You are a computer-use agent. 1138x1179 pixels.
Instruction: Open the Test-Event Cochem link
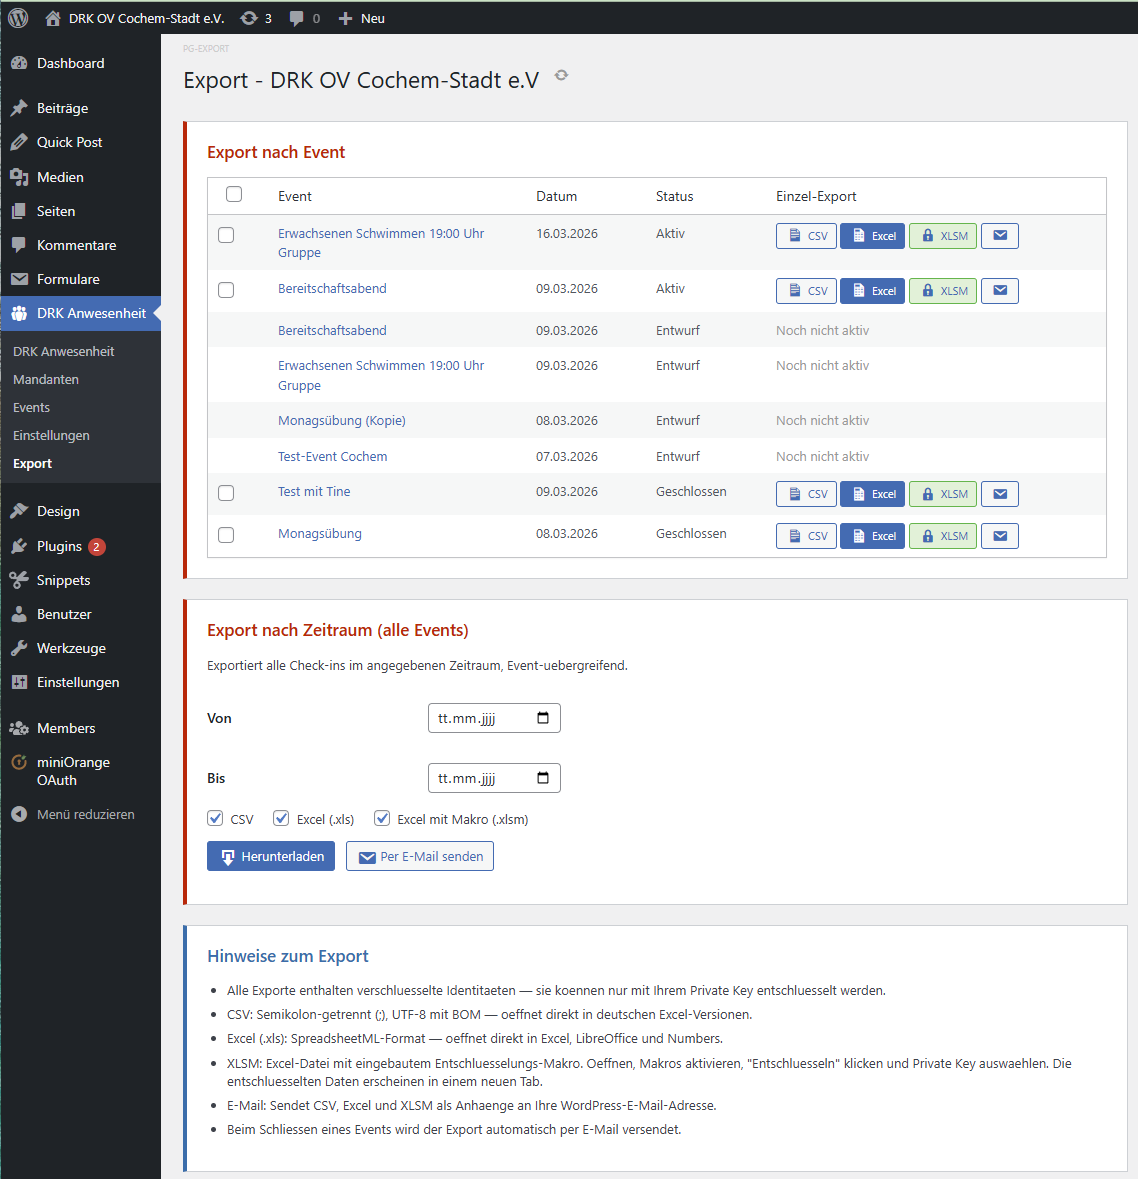[x=332, y=456]
